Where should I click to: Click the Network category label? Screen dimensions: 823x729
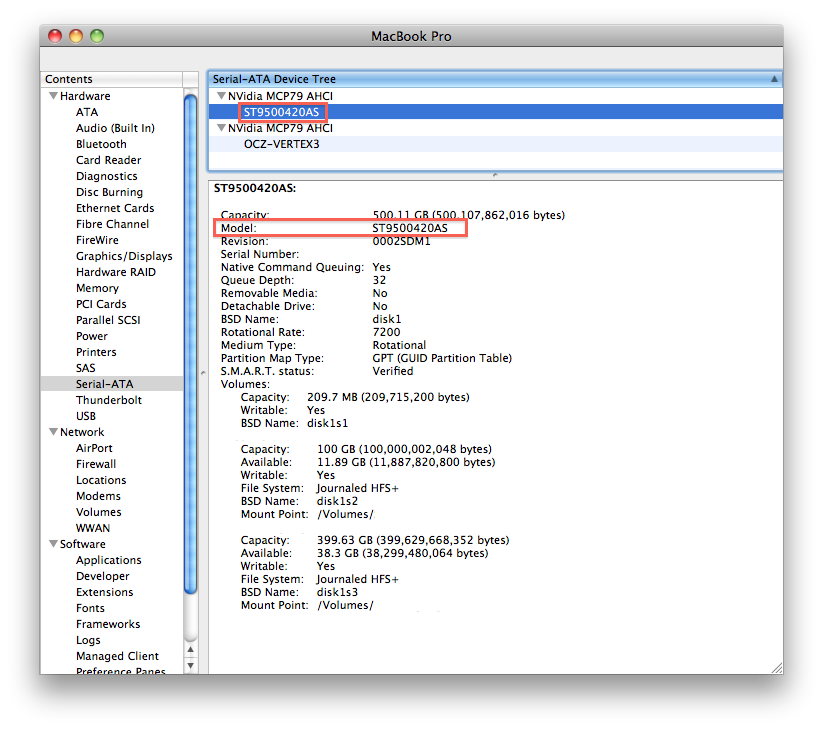pyautogui.click(x=82, y=432)
